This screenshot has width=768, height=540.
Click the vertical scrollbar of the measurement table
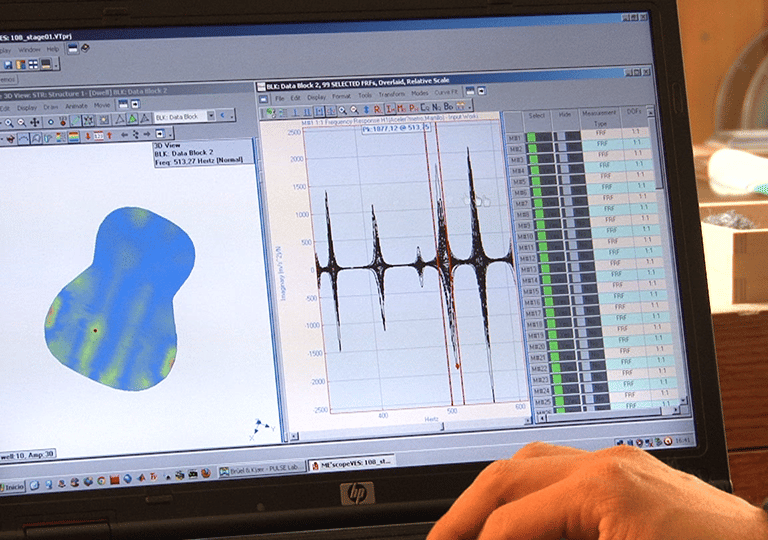[667, 255]
